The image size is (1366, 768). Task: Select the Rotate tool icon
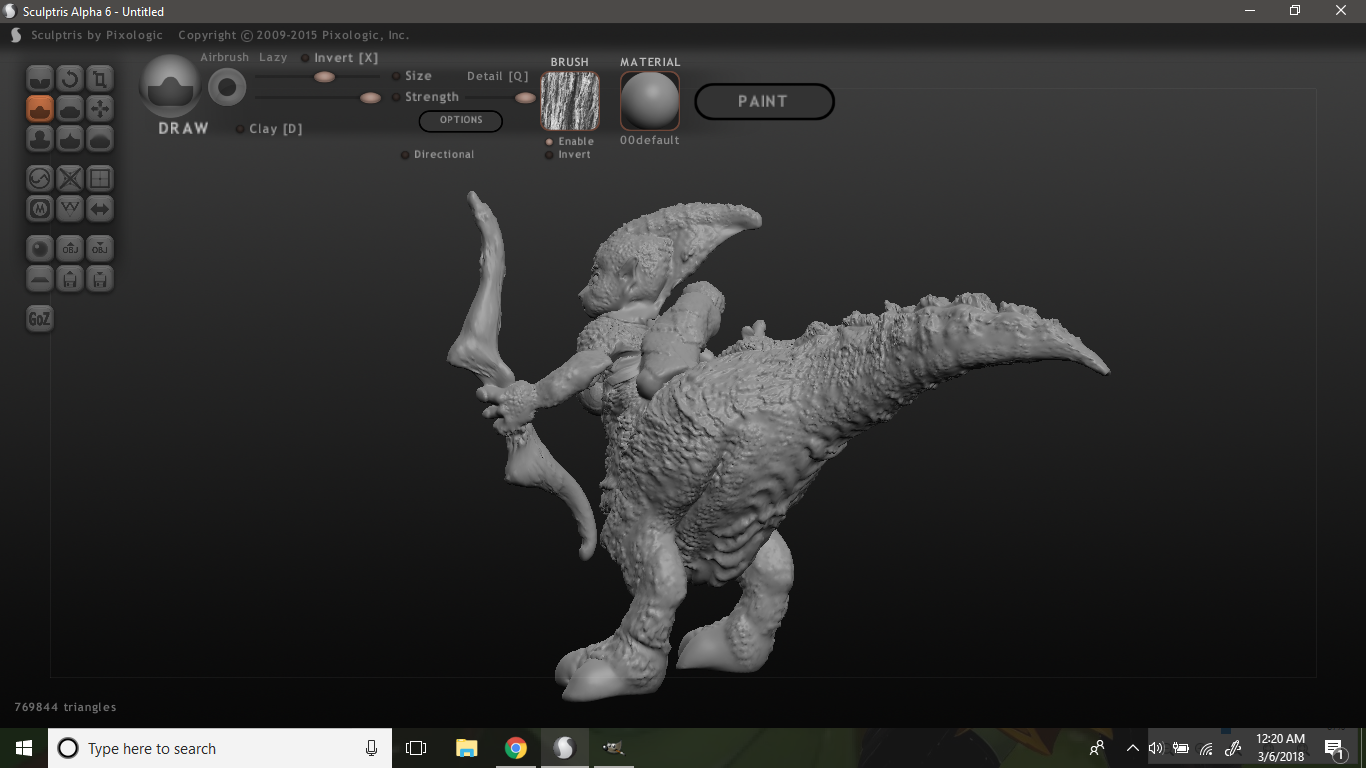70,78
